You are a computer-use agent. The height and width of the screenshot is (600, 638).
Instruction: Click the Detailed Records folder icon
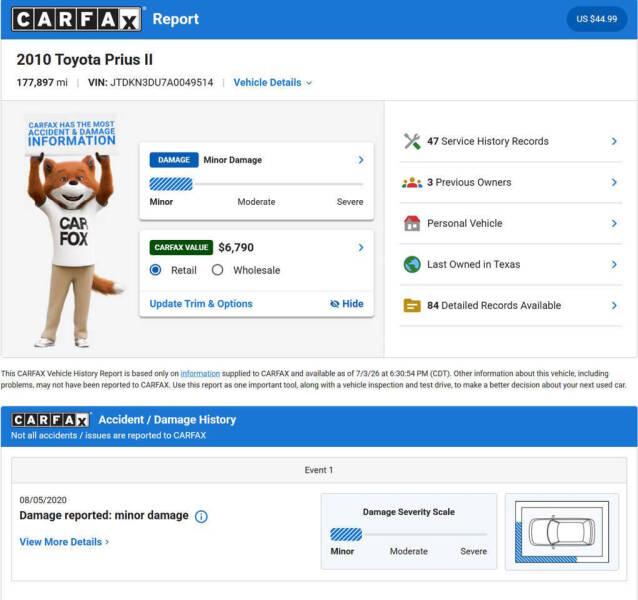point(412,305)
